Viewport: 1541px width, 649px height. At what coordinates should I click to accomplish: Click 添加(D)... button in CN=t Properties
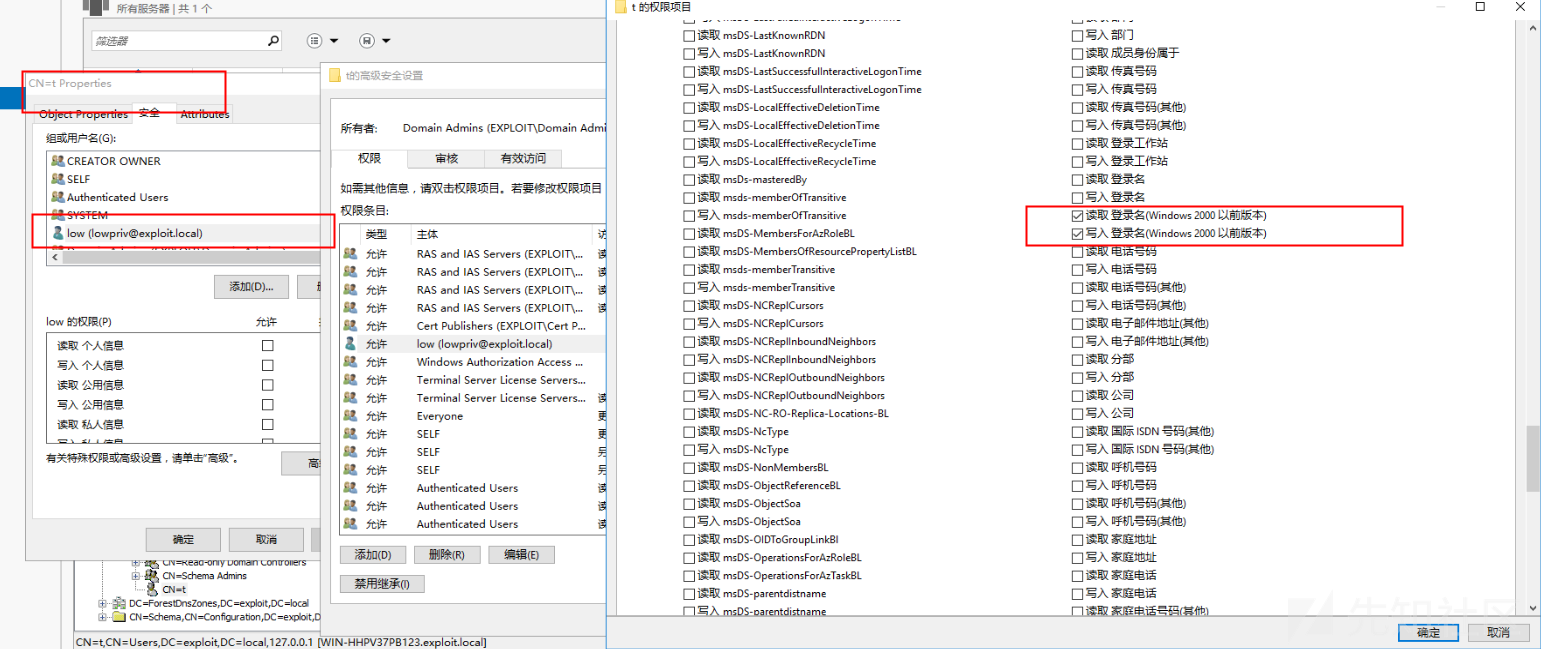[251, 287]
